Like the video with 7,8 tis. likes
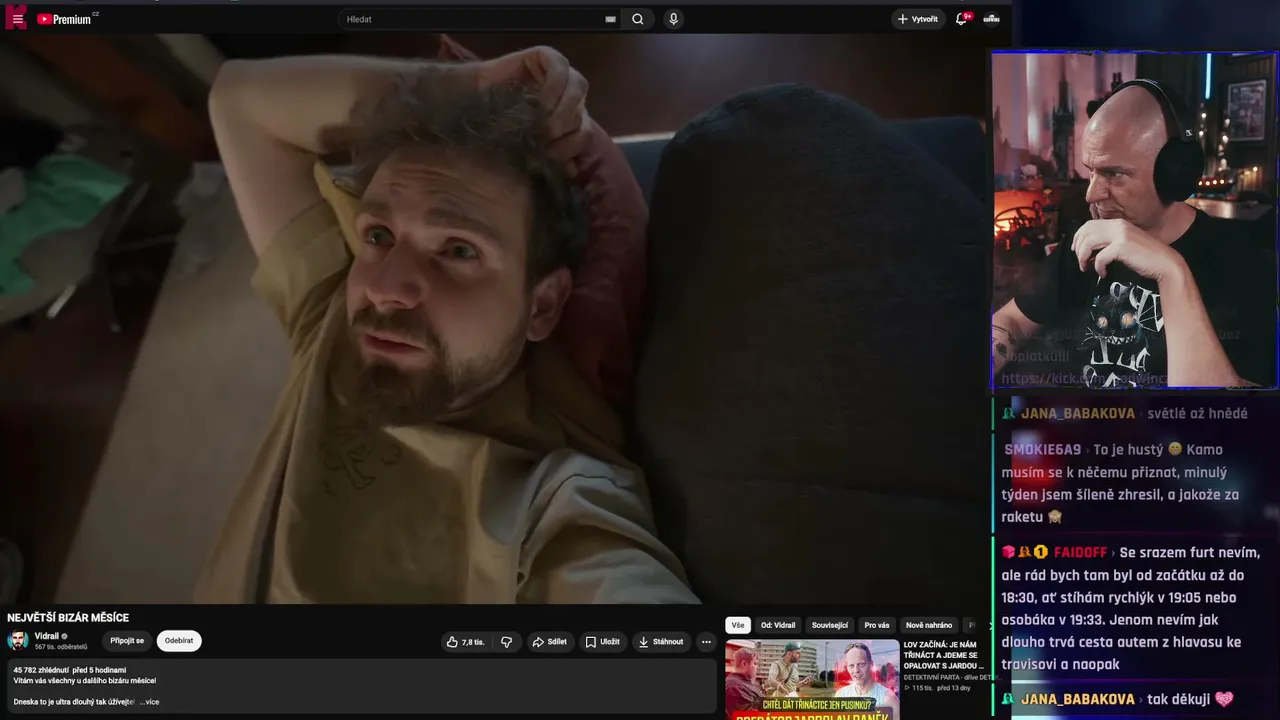Image resolution: width=1280 pixels, height=720 pixels. pos(466,642)
